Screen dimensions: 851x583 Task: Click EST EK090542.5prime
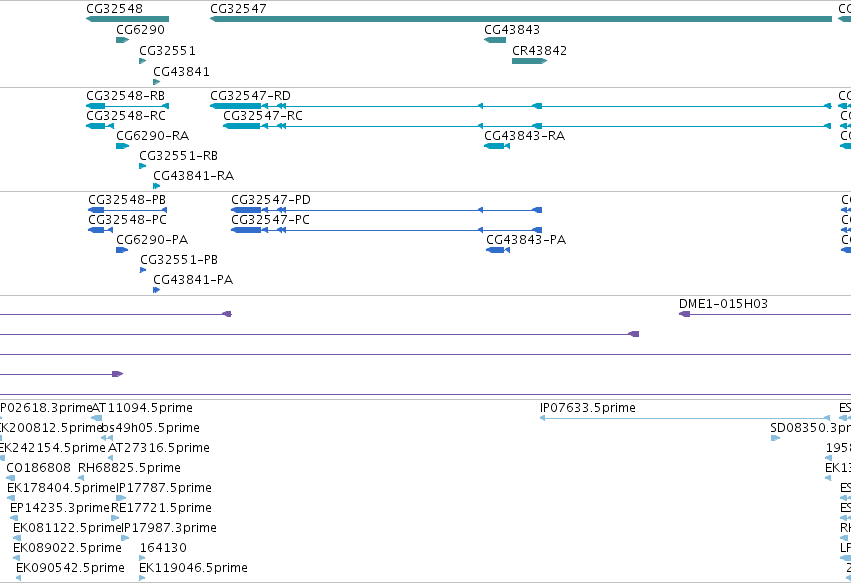tap(70, 568)
